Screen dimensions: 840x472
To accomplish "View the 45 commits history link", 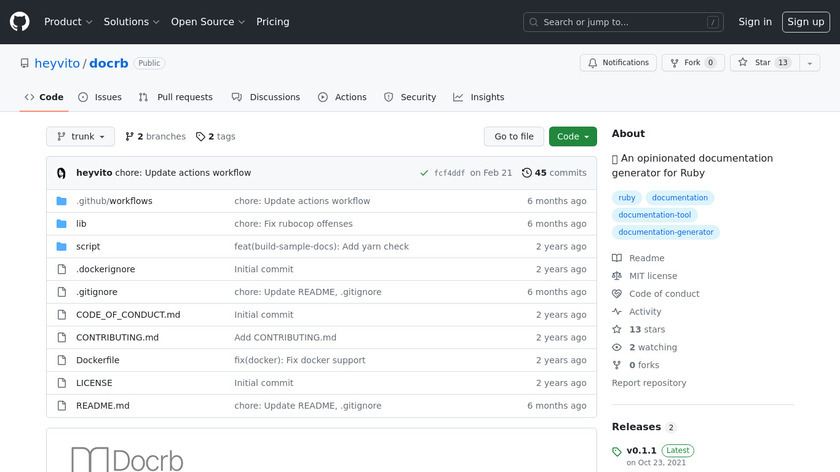I will coord(554,173).
